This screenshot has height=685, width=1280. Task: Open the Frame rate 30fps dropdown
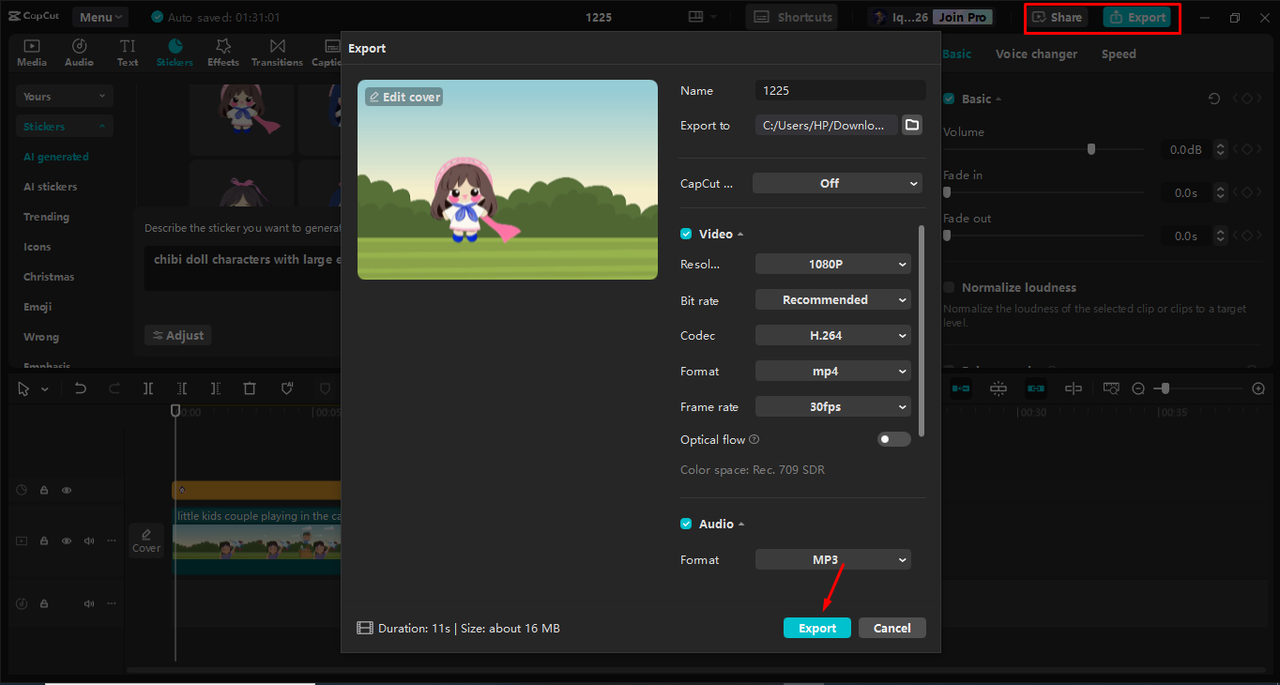click(x=833, y=407)
